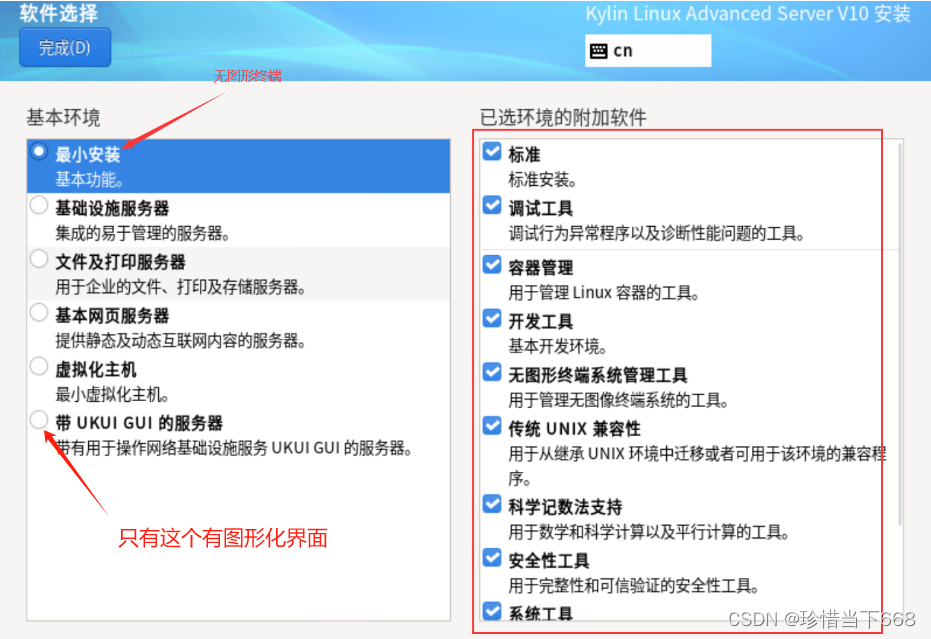The image size is (931, 639).
Task: Click 用于管理 Linux 容器的工具。 description
Action: pos(604,292)
